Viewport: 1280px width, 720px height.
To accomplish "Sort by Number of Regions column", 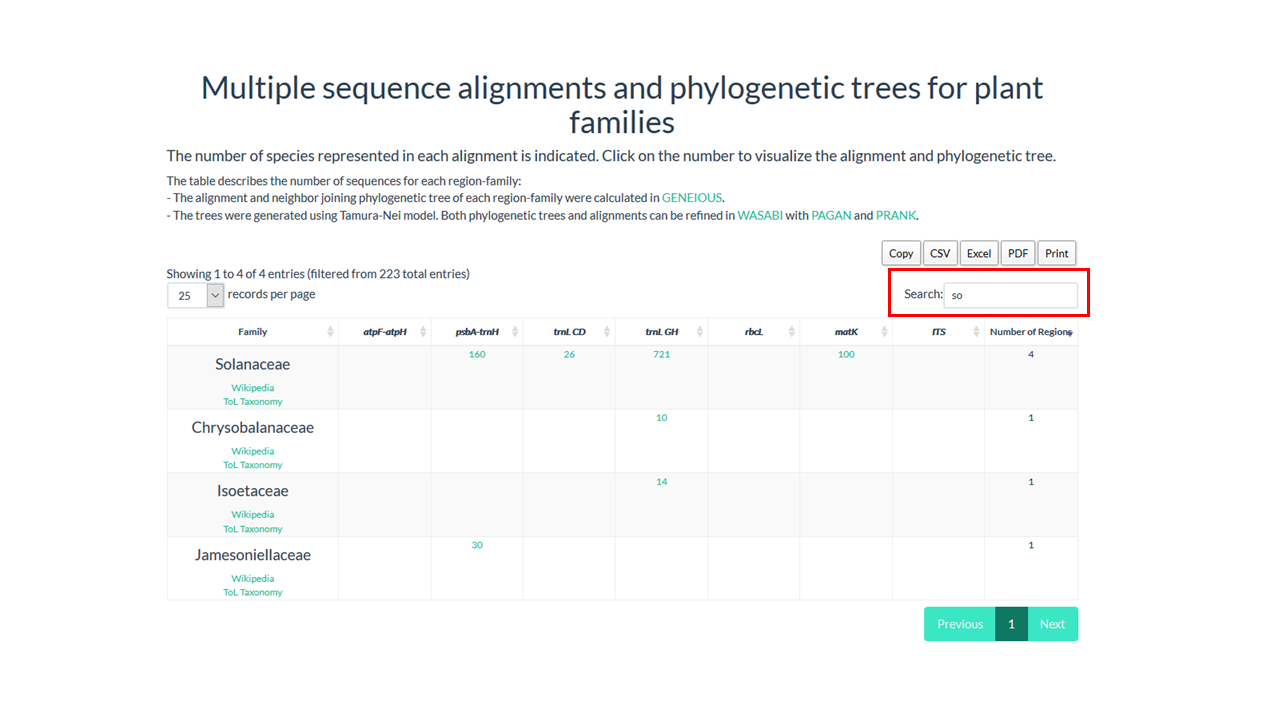I will click(1031, 332).
